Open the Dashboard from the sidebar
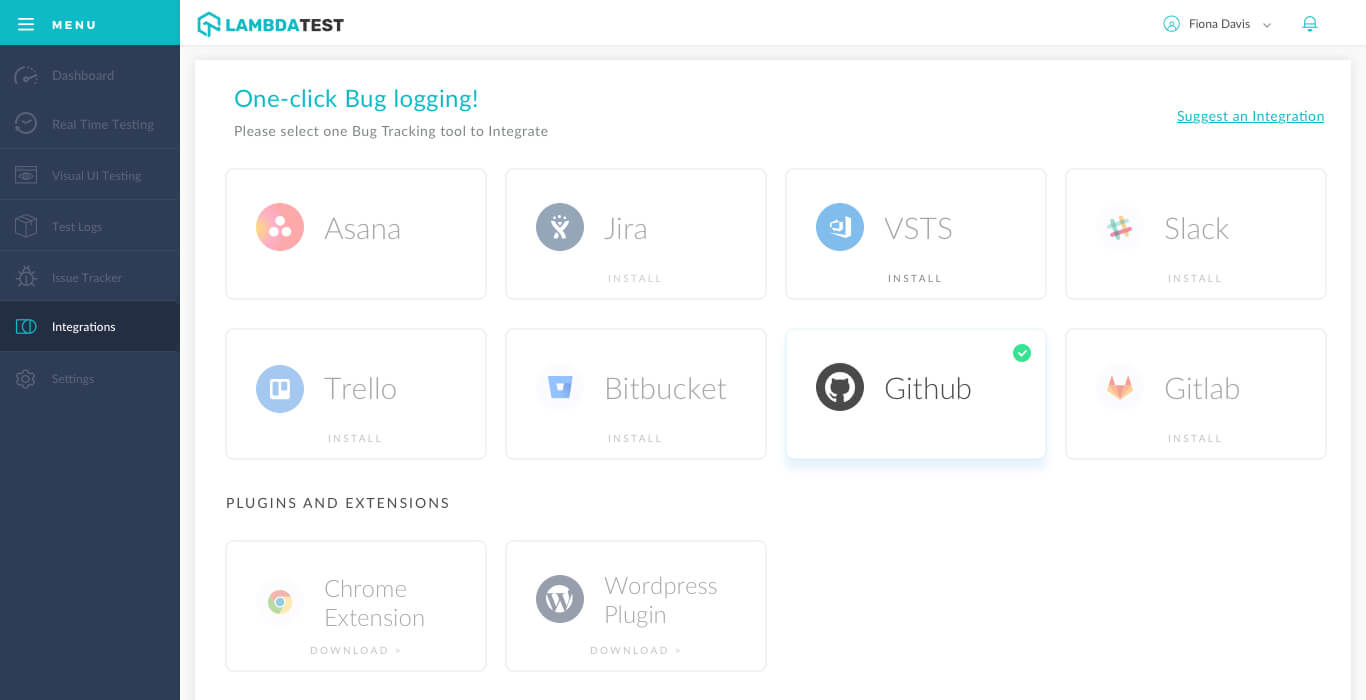Viewport: 1366px width, 700px height. tap(83, 75)
